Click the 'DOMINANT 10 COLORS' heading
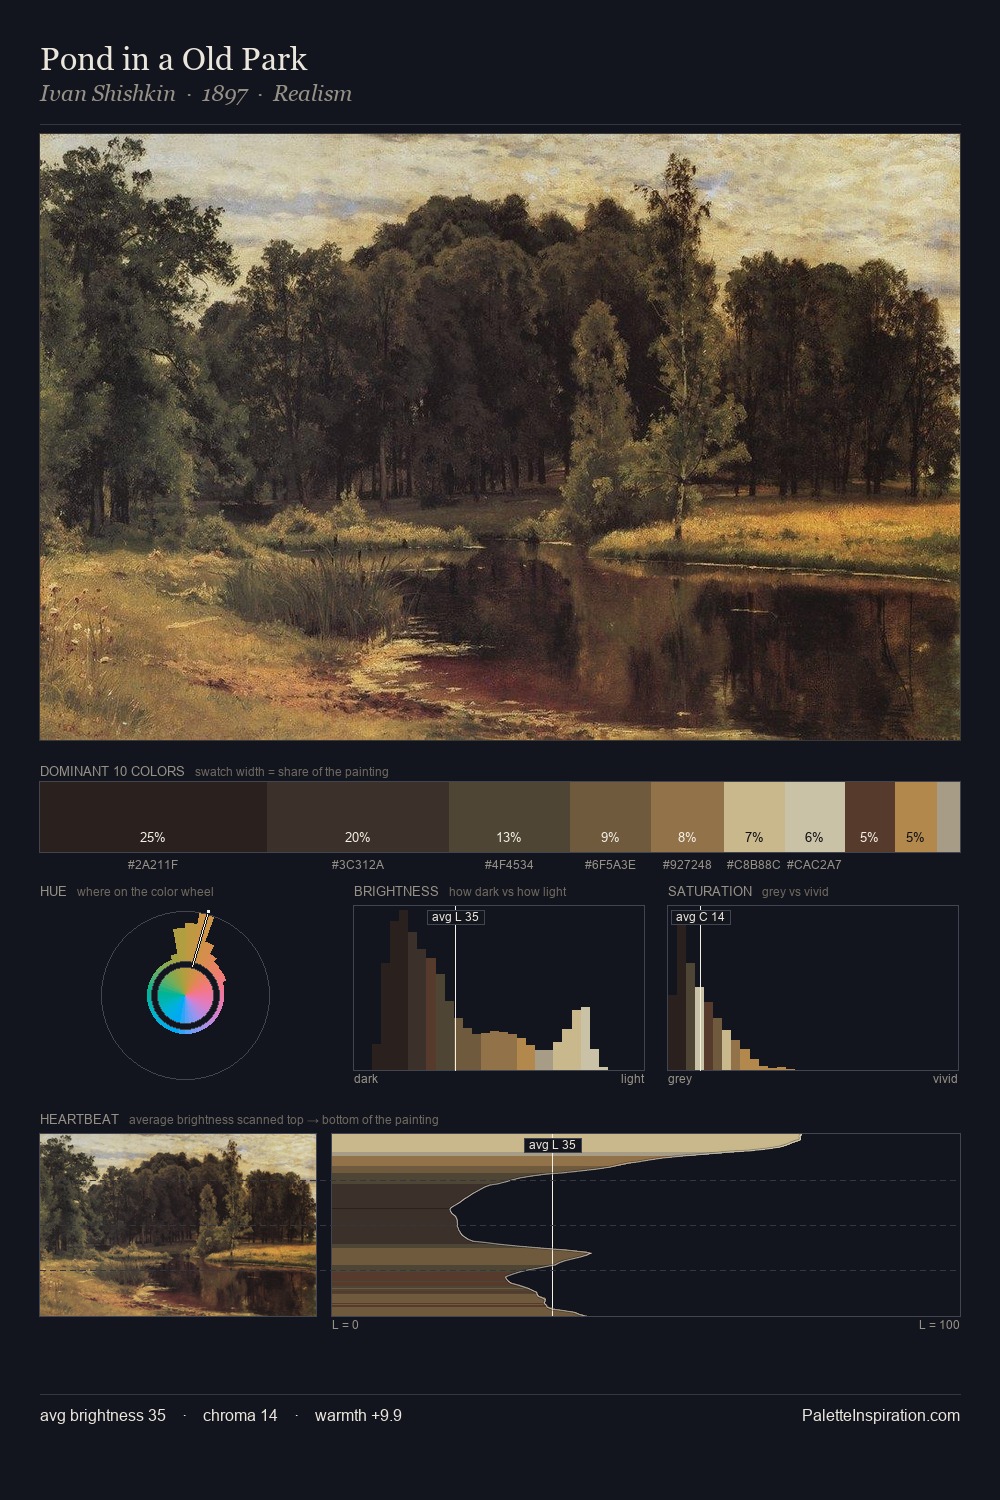 coord(112,772)
